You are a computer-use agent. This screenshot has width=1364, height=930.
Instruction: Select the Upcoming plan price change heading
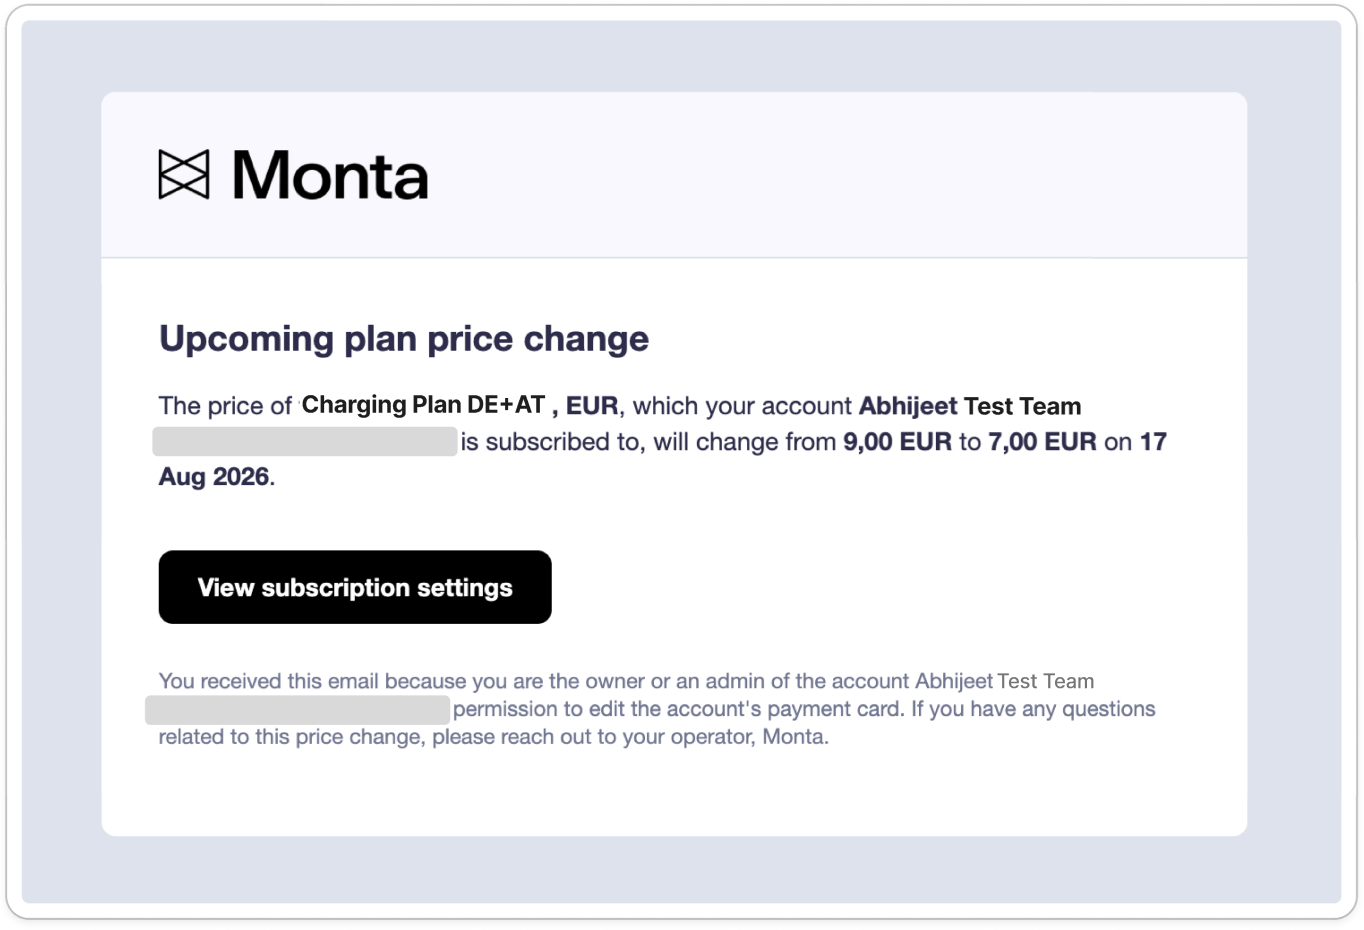(404, 339)
